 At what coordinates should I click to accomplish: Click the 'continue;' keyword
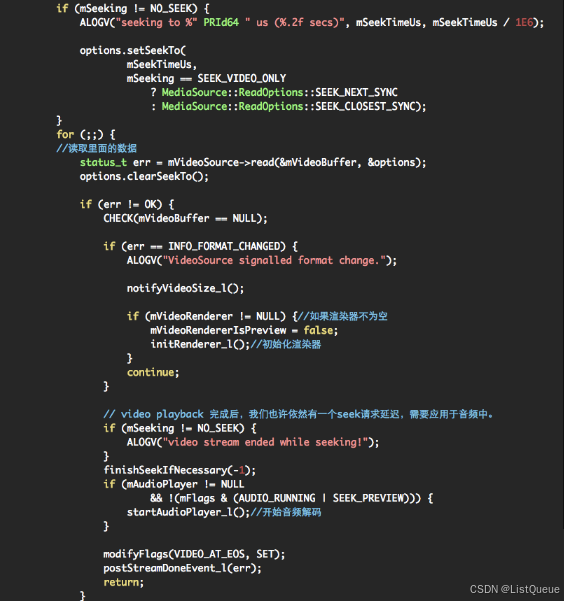tap(153, 372)
